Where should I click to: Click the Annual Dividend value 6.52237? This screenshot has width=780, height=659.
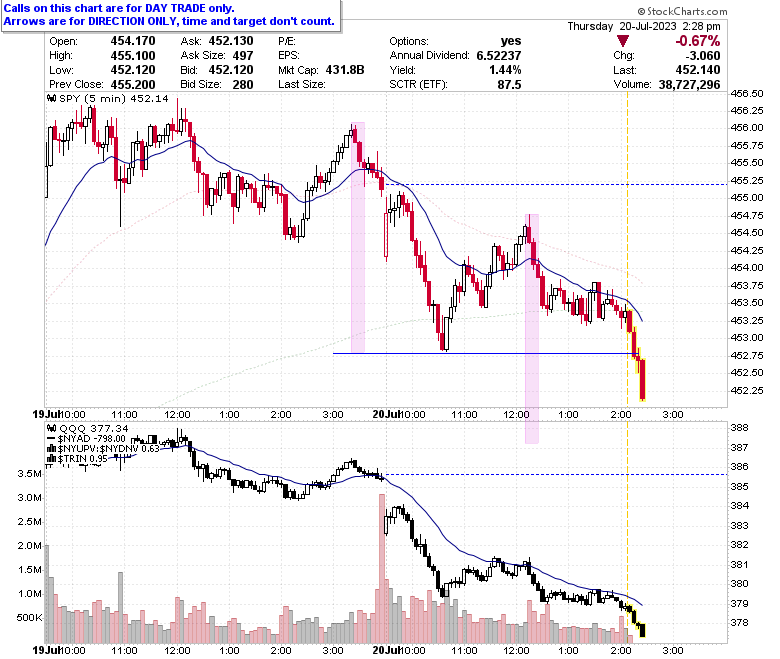point(499,56)
